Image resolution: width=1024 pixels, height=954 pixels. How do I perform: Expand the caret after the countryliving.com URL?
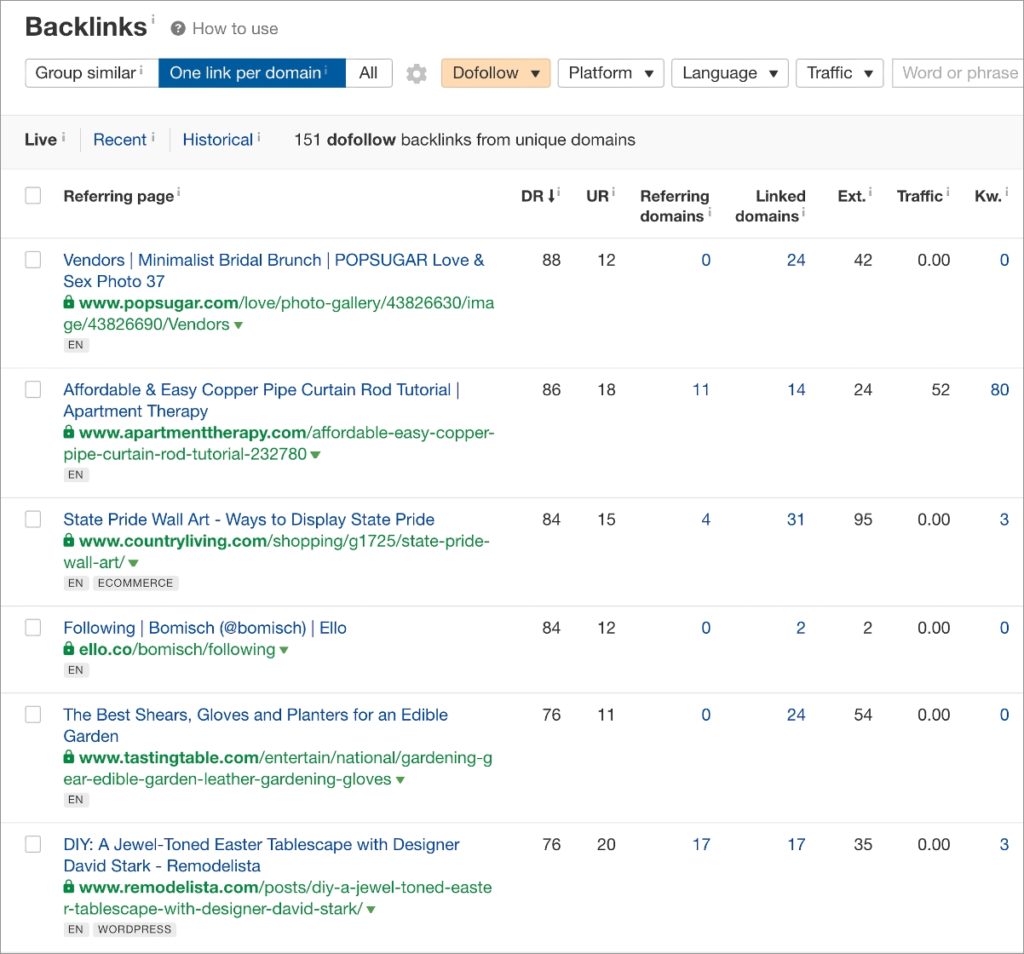(x=133, y=564)
